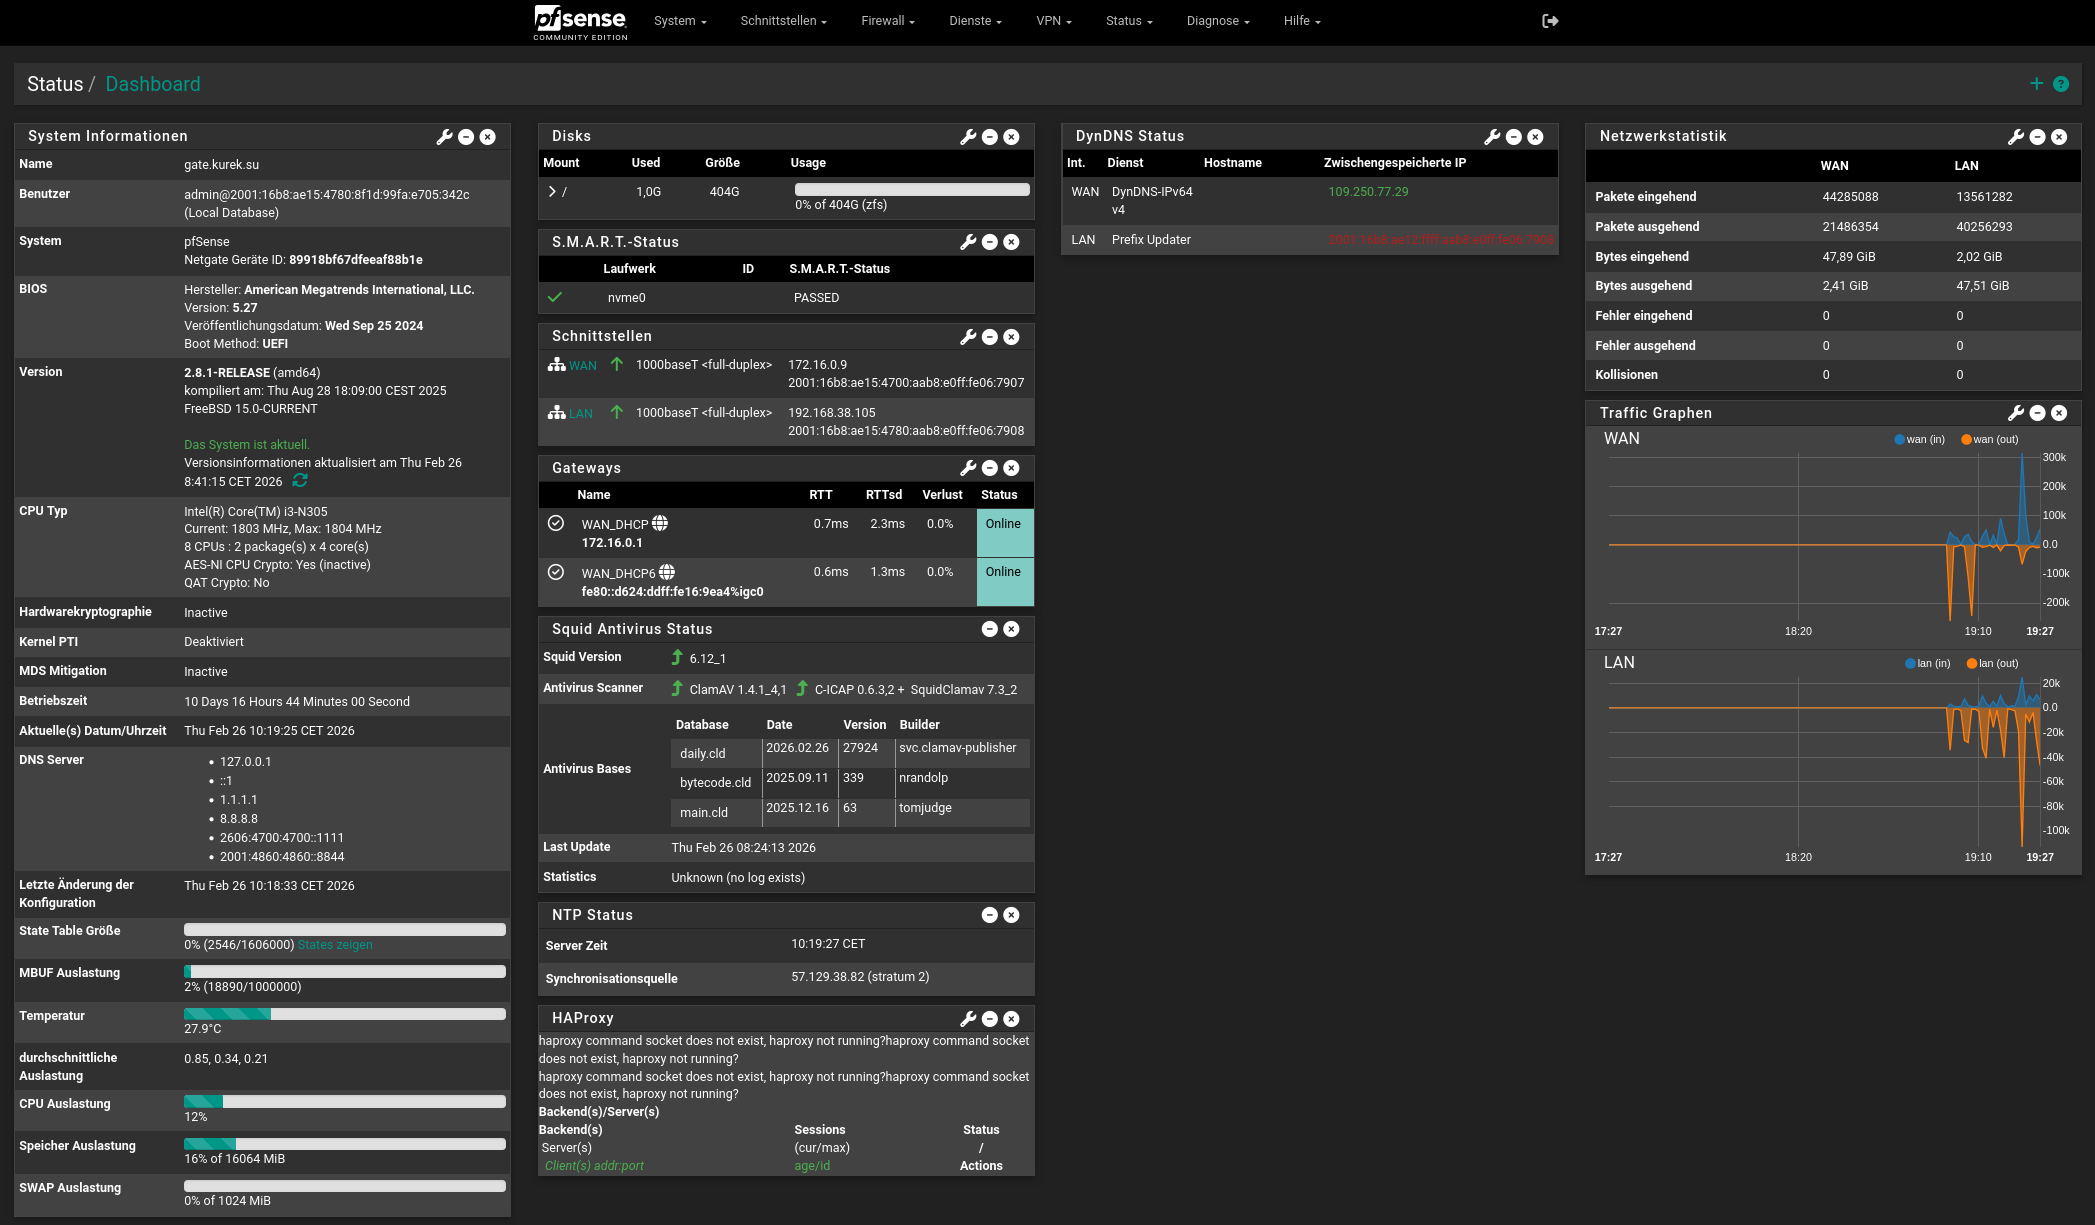Click the plus icon to add widget
This screenshot has width=2095, height=1225.
click(2036, 84)
